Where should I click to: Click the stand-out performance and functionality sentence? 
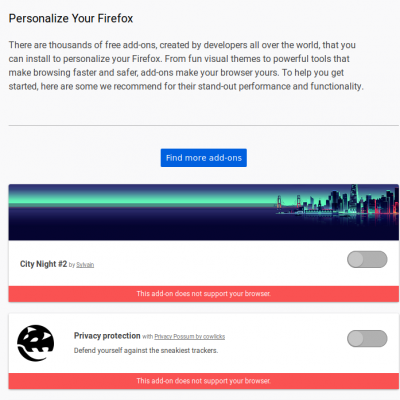point(186,86)
